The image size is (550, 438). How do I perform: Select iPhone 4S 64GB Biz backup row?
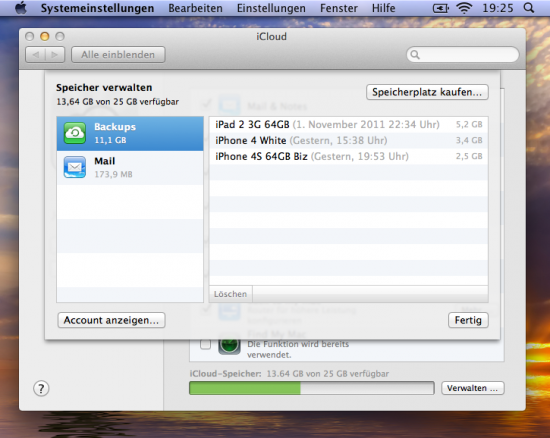pyautogui.click(x=349, y=156)
